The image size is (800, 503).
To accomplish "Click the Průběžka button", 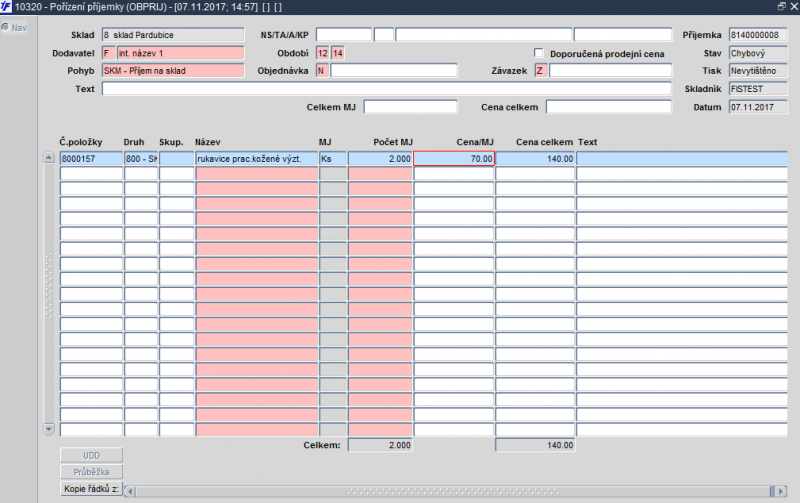I will pyautogui.click(x=91, y=472).
